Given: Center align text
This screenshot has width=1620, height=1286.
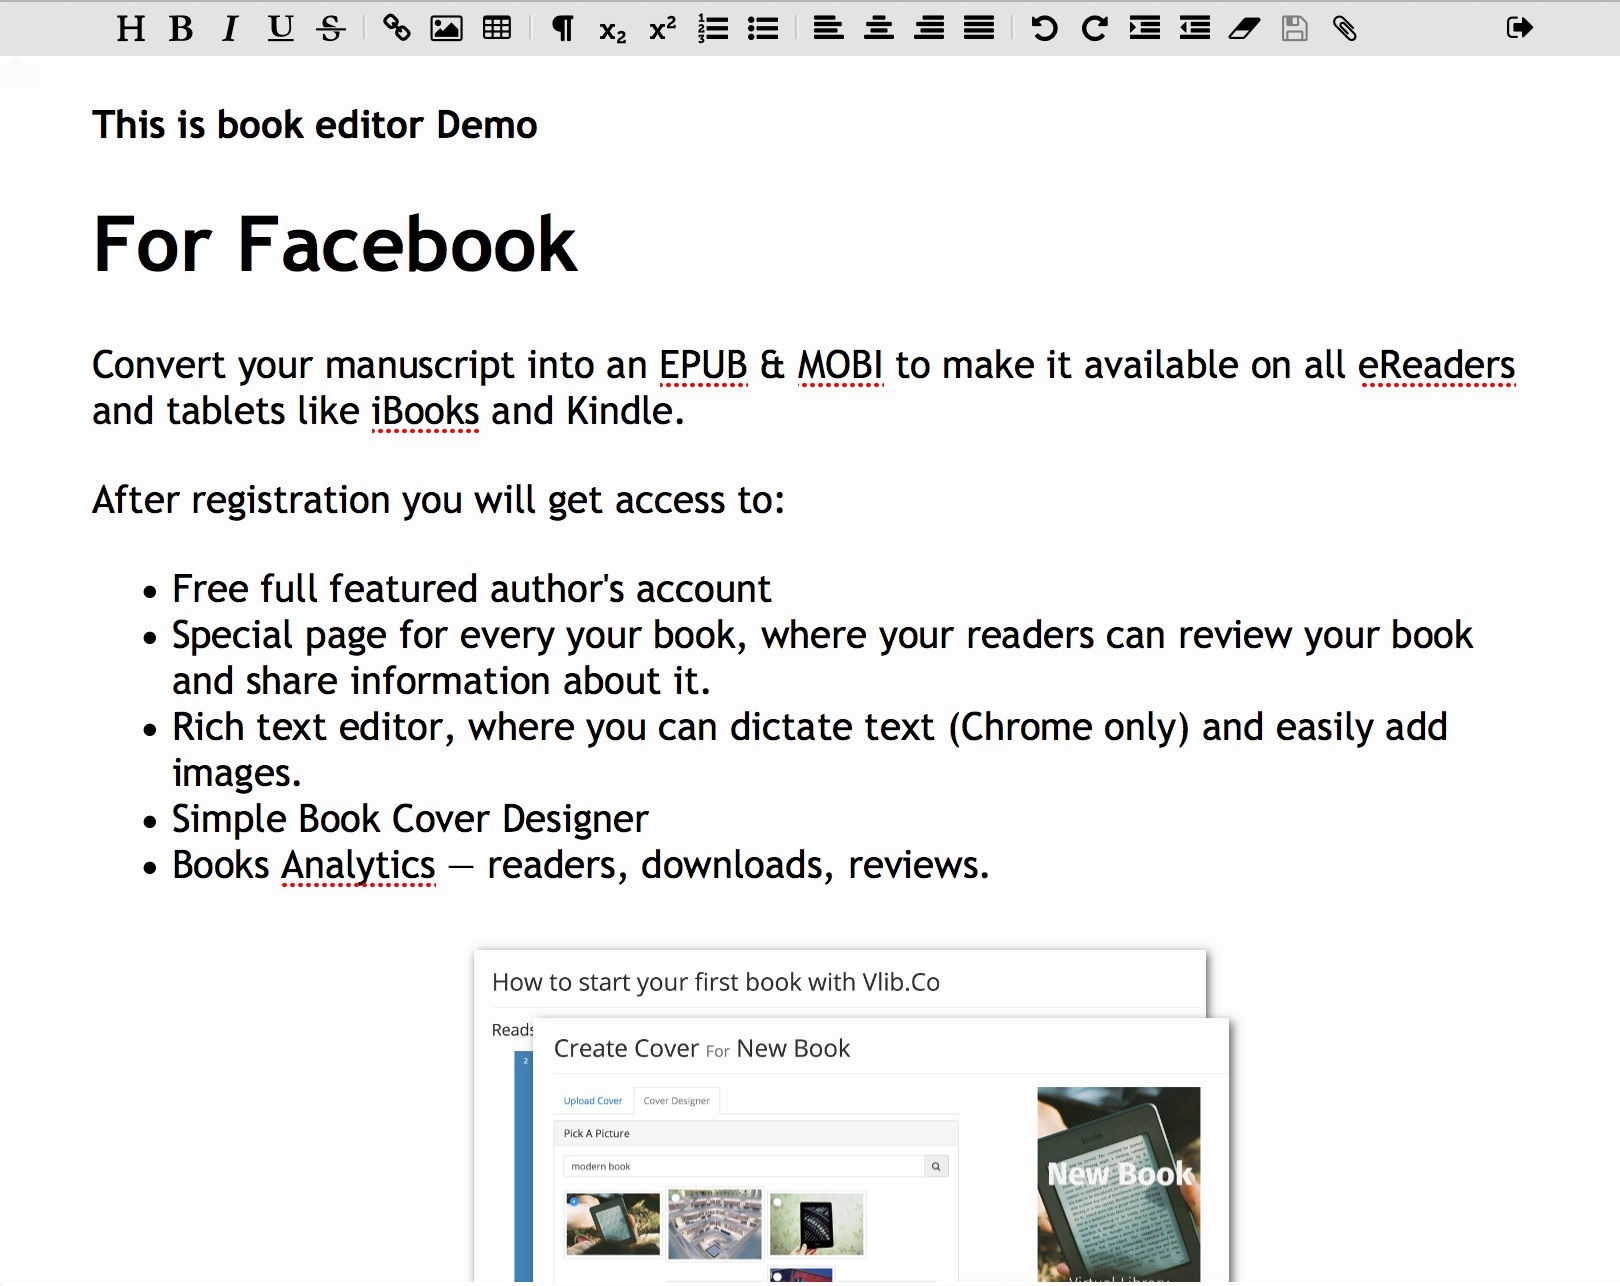Looking at the screenshot, I should (x=879, y=28).
